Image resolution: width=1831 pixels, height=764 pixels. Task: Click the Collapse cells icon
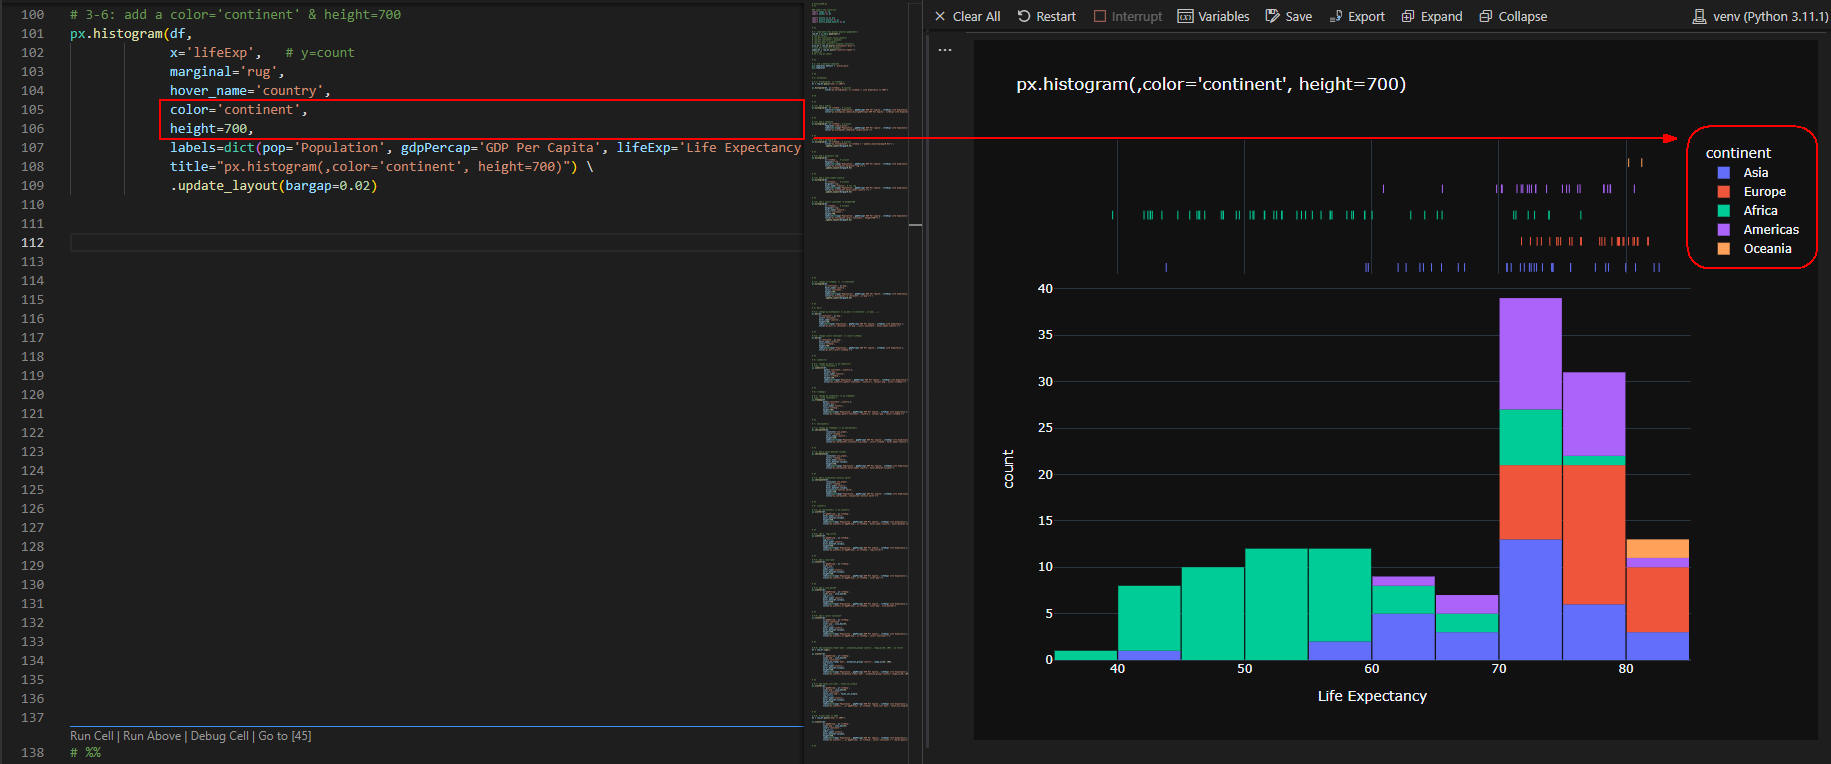tap(1486, 16)
